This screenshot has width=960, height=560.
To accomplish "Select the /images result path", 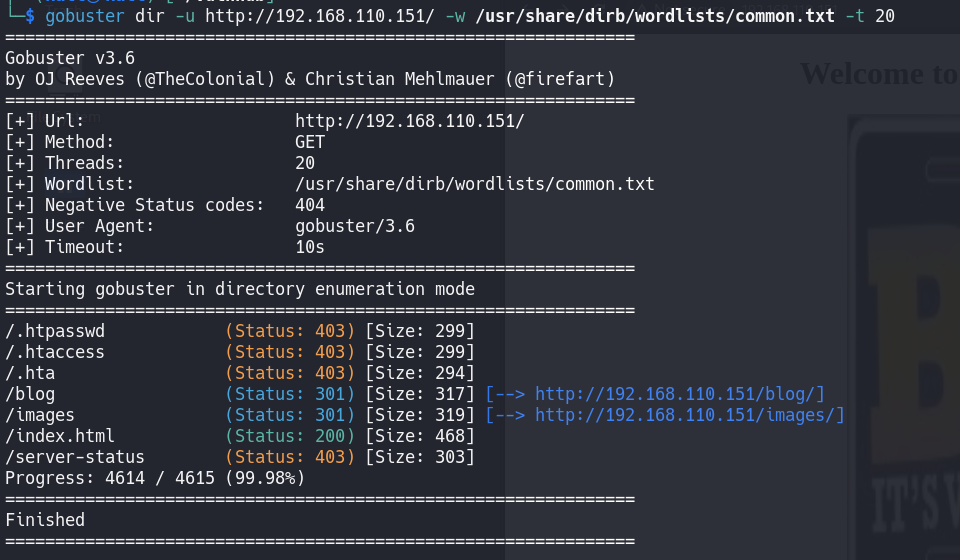I will click(40, 415).
